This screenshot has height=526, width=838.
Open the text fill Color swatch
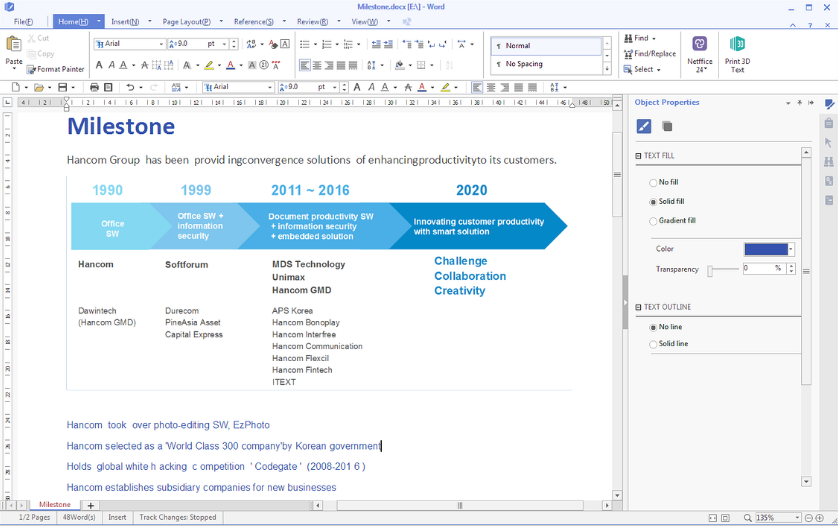click(x=768, y=249)
